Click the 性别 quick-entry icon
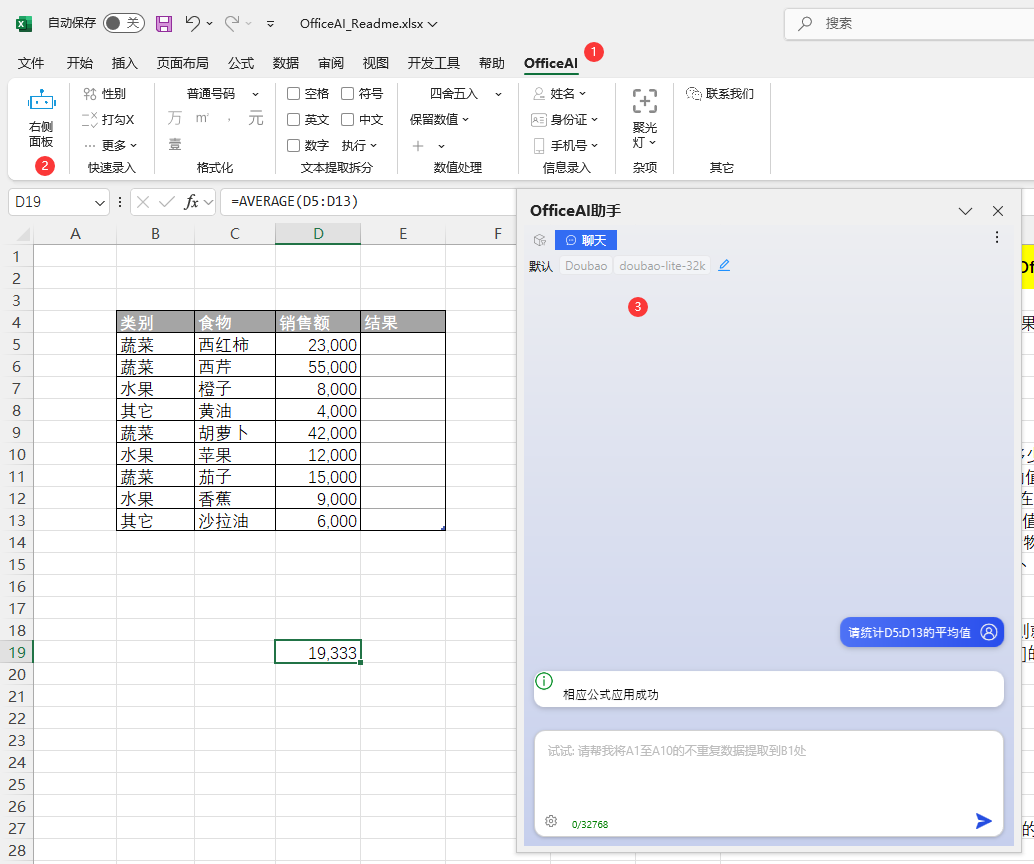The width and height of the screenshot is (1034, 864). [90, 94]
